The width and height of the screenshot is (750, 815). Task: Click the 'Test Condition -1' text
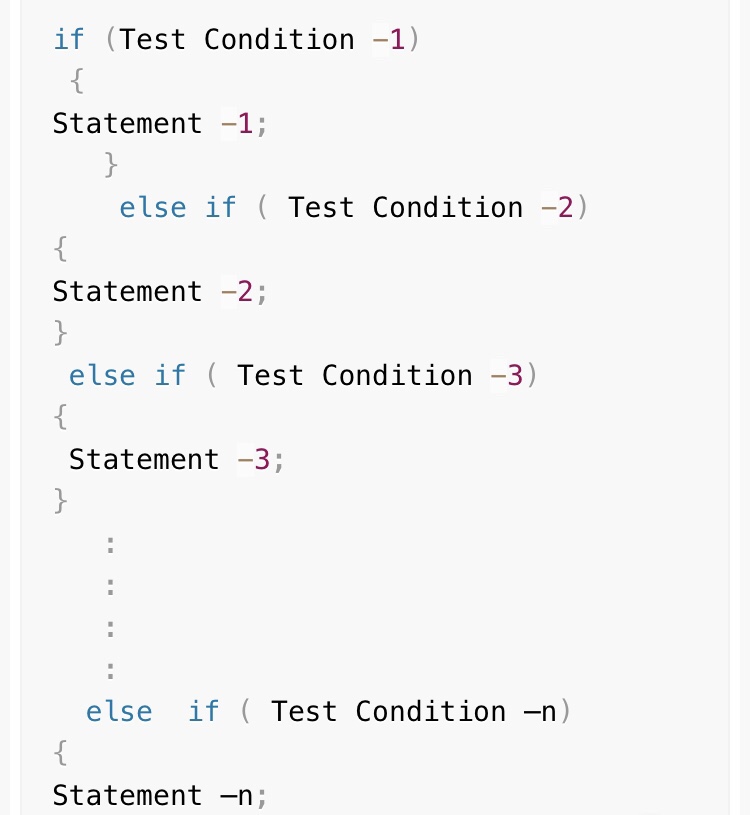pos(262,40)
